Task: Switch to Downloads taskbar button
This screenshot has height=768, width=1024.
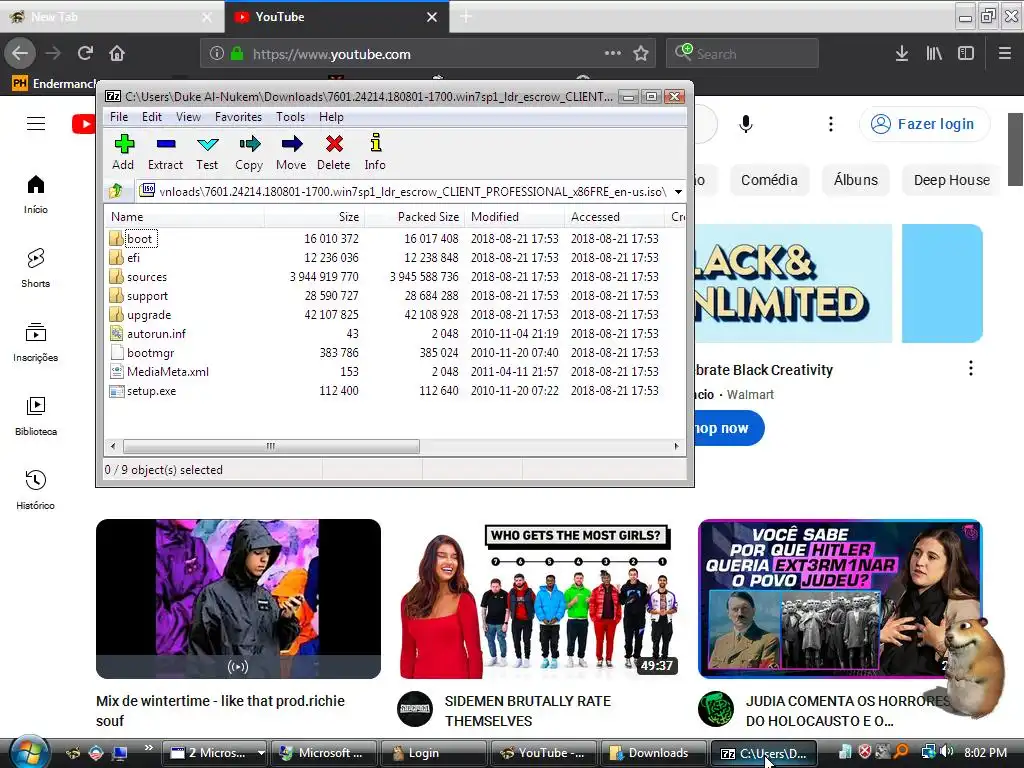Action: tap(652, 753)
